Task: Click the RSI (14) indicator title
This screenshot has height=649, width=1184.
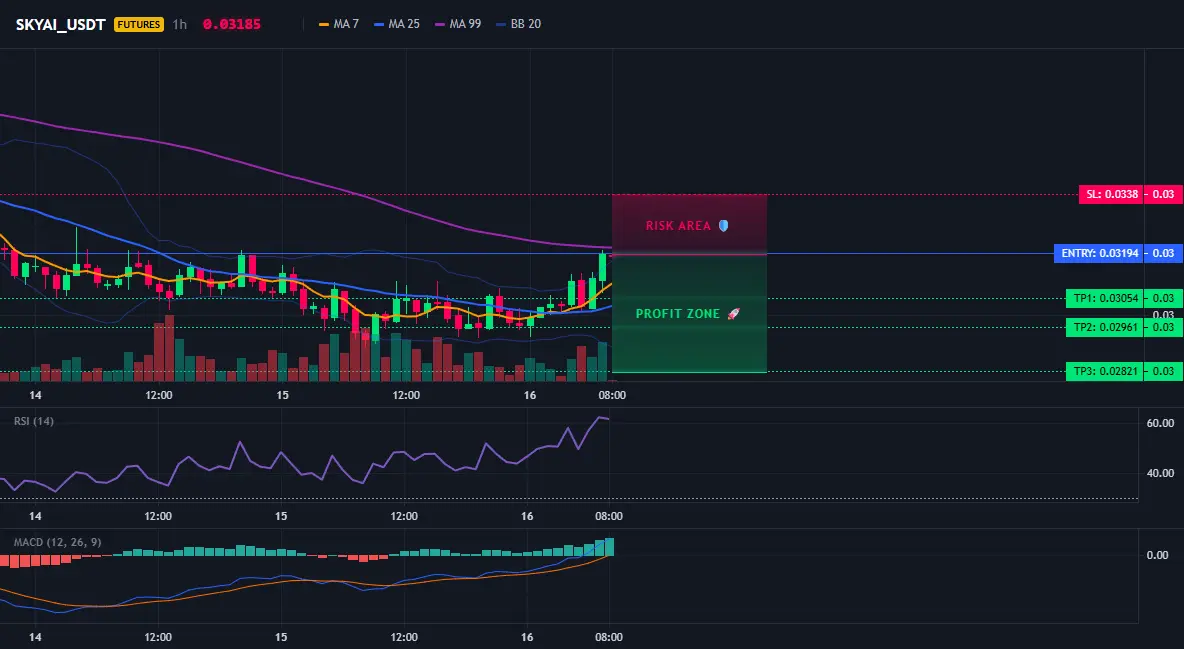Action: pyautogui.click(x=34, y=421)
